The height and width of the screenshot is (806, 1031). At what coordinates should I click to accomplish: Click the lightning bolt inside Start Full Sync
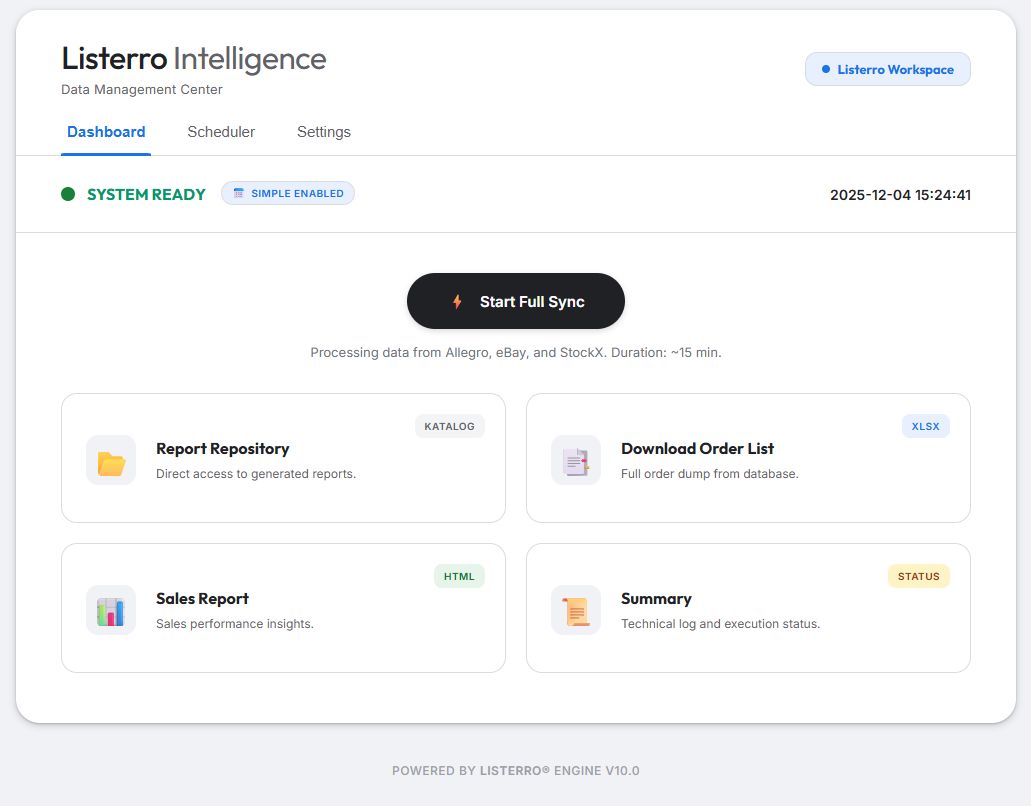[457, 300]
